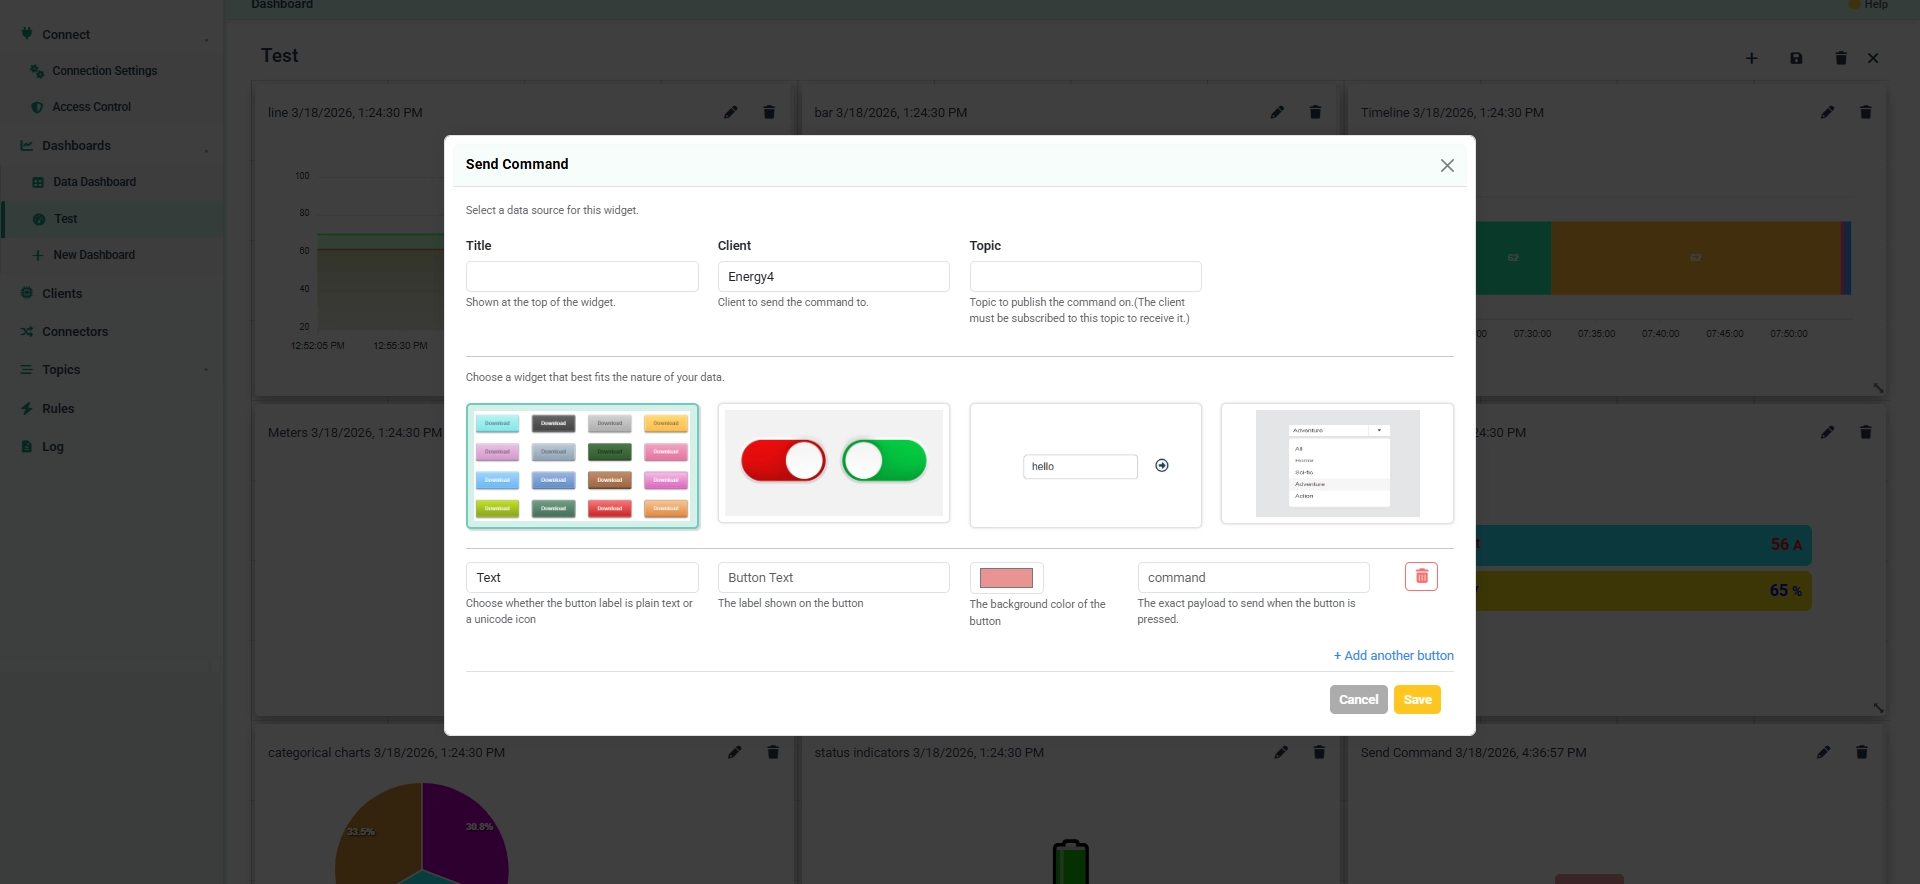
Task: Delete the Timeline widget
Action: (x=1865, y=112)
